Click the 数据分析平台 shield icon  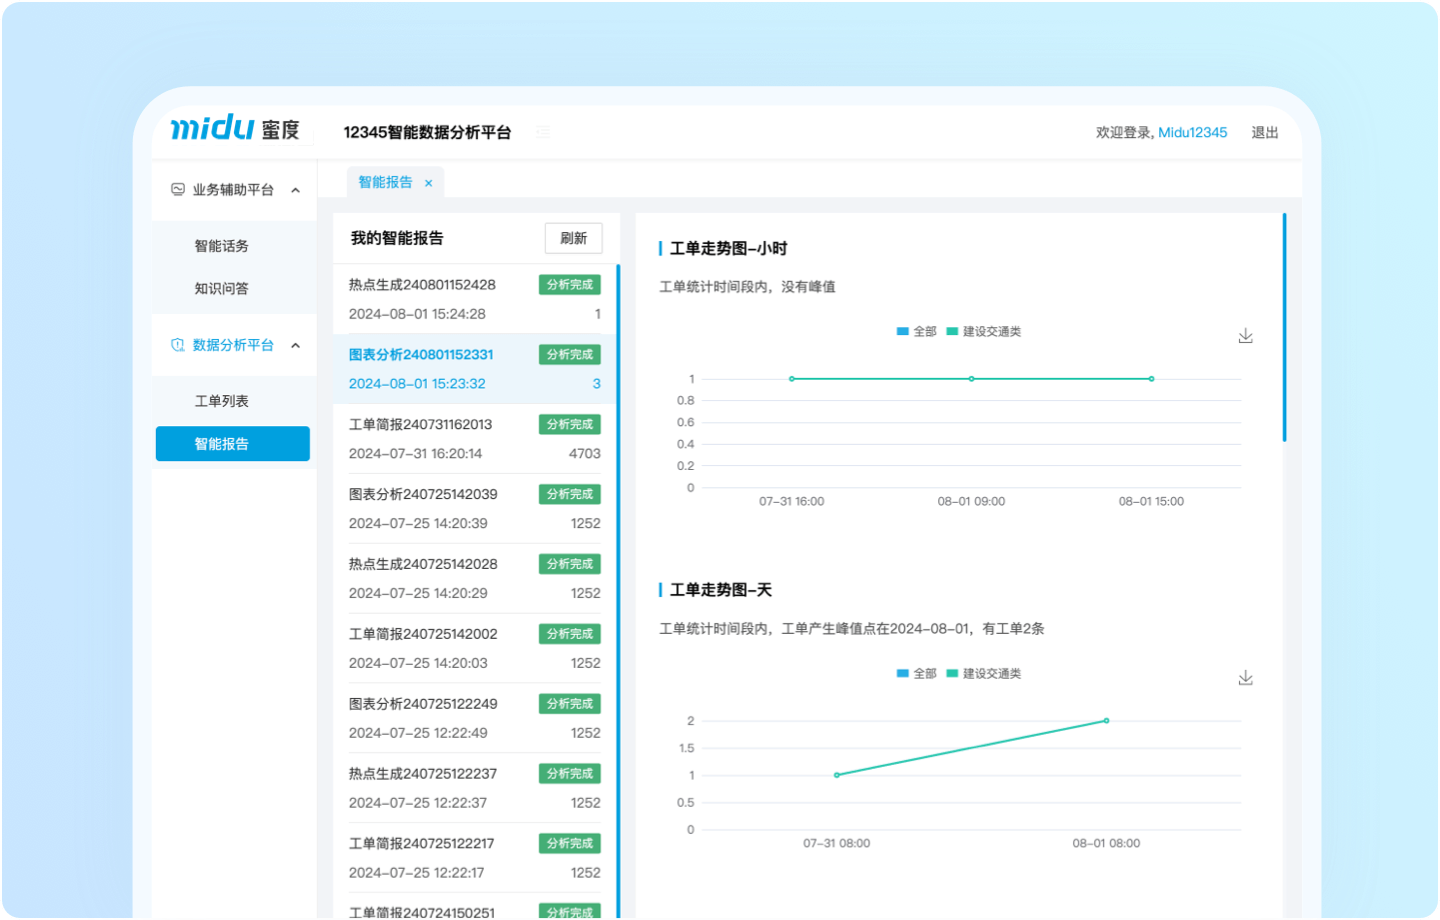177,345
